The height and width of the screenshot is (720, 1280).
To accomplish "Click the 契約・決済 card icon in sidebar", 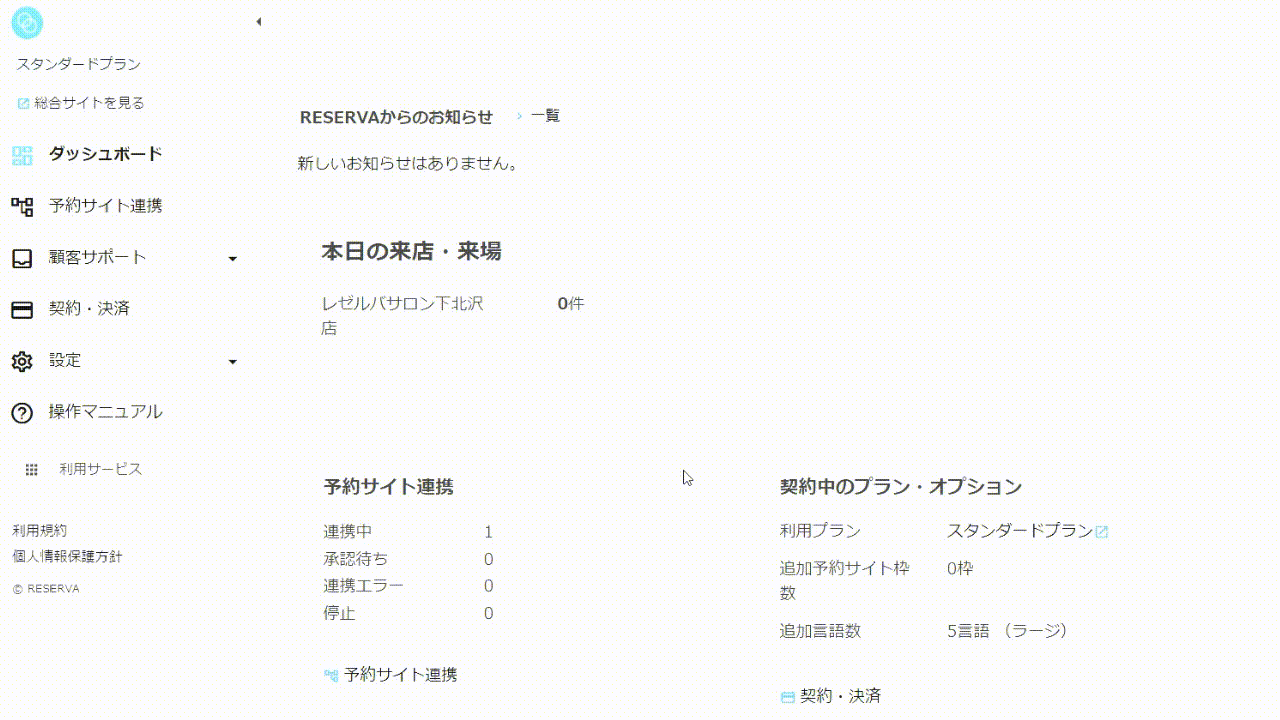I will 22,309.
